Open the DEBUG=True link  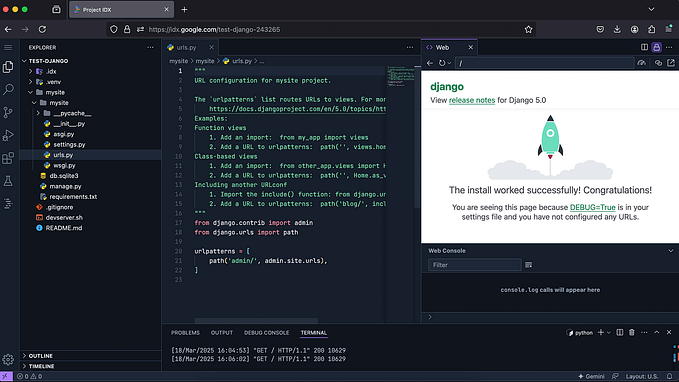click(592, 207)
